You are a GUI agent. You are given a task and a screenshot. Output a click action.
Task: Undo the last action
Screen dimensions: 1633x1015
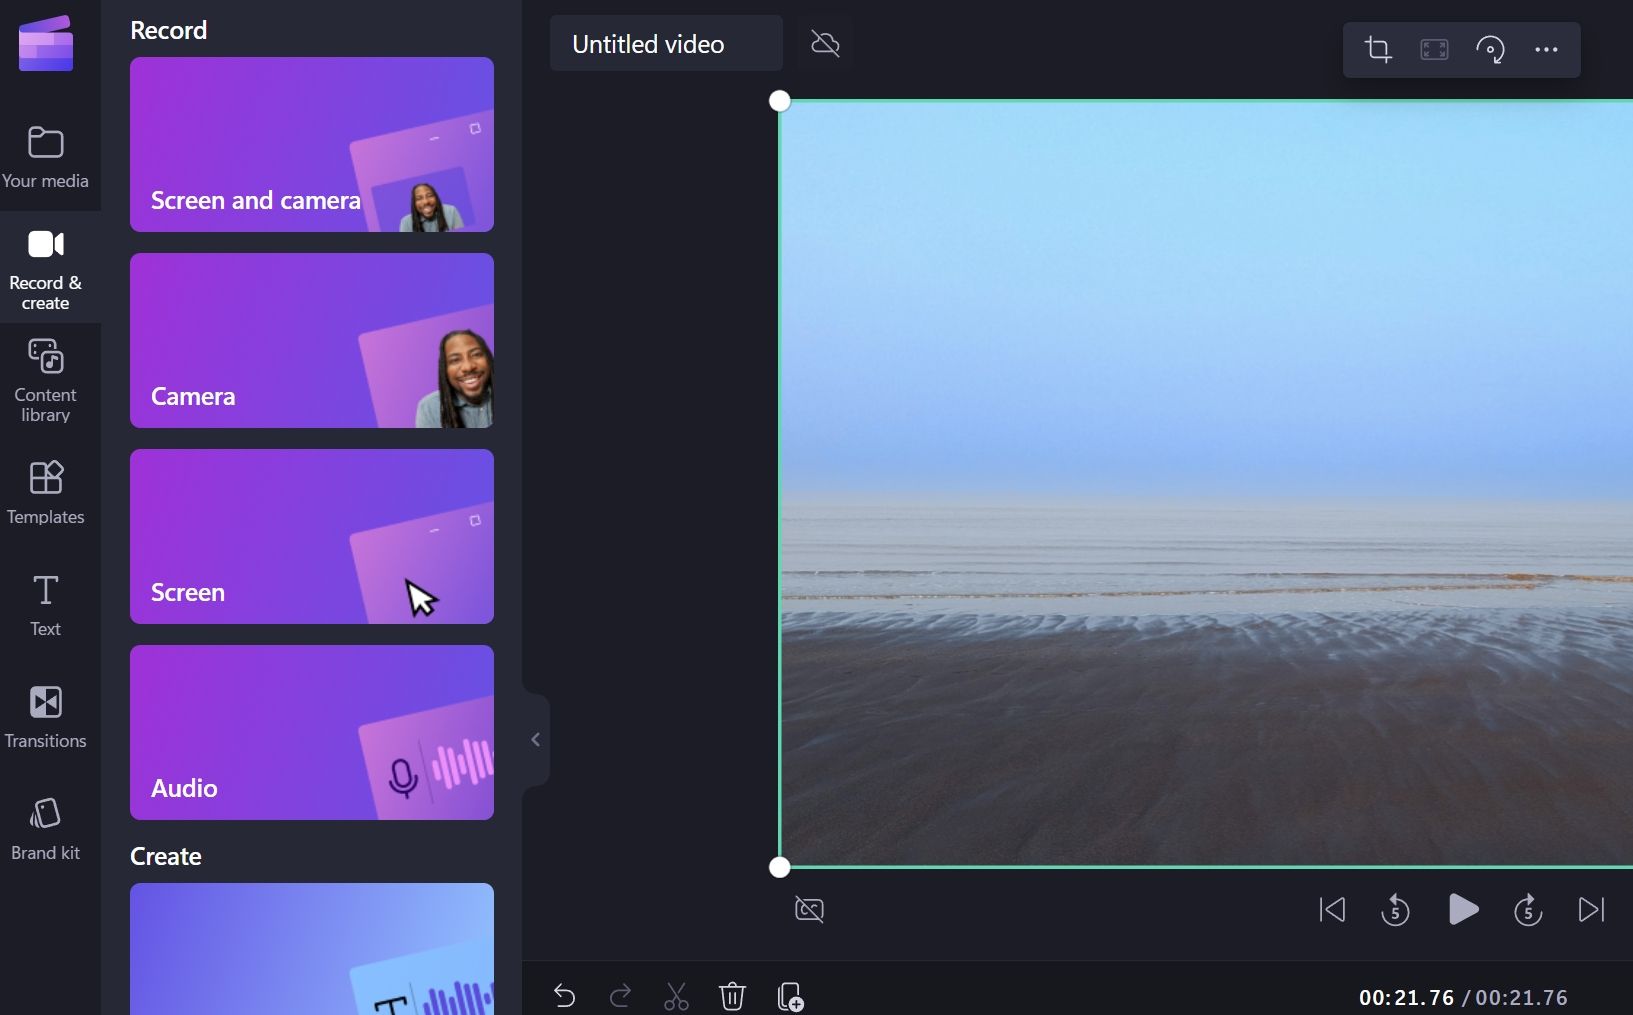[x=565, y=996]
